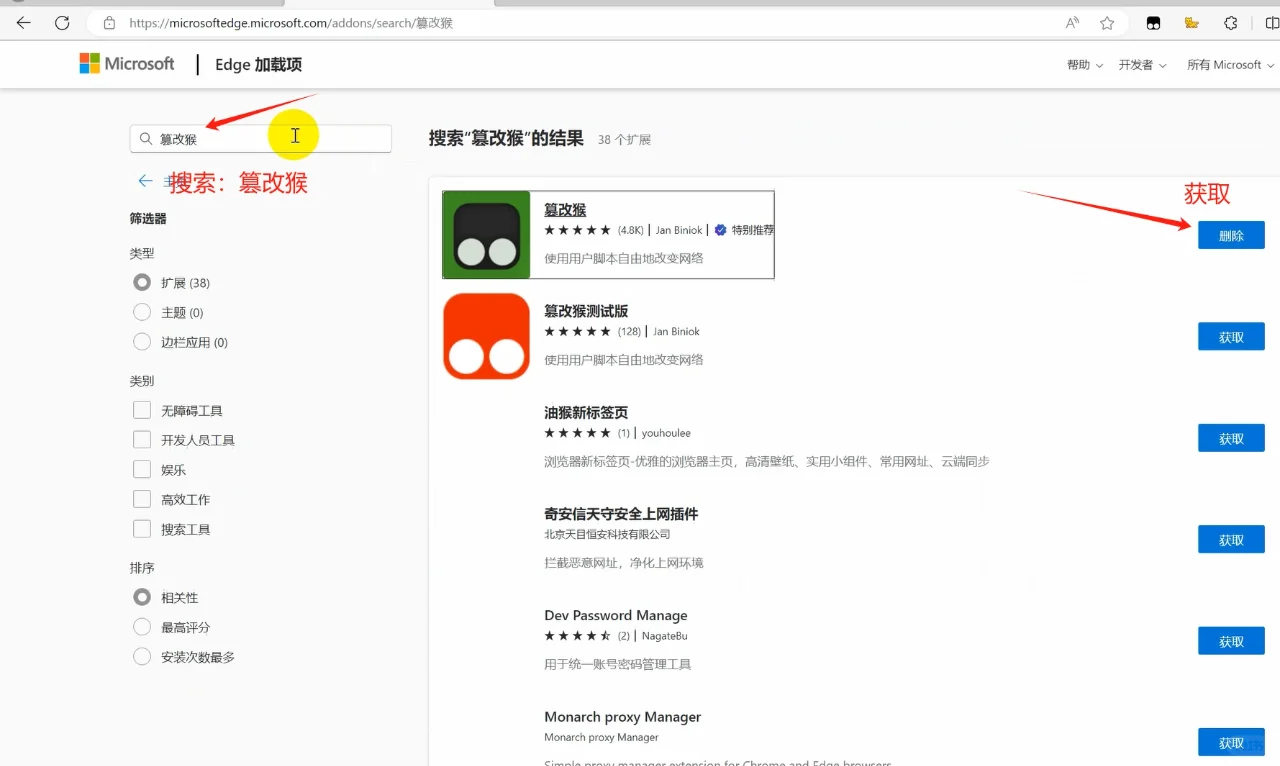
Task: Open the 开发者 dropdown menu
Action: 1141,64
